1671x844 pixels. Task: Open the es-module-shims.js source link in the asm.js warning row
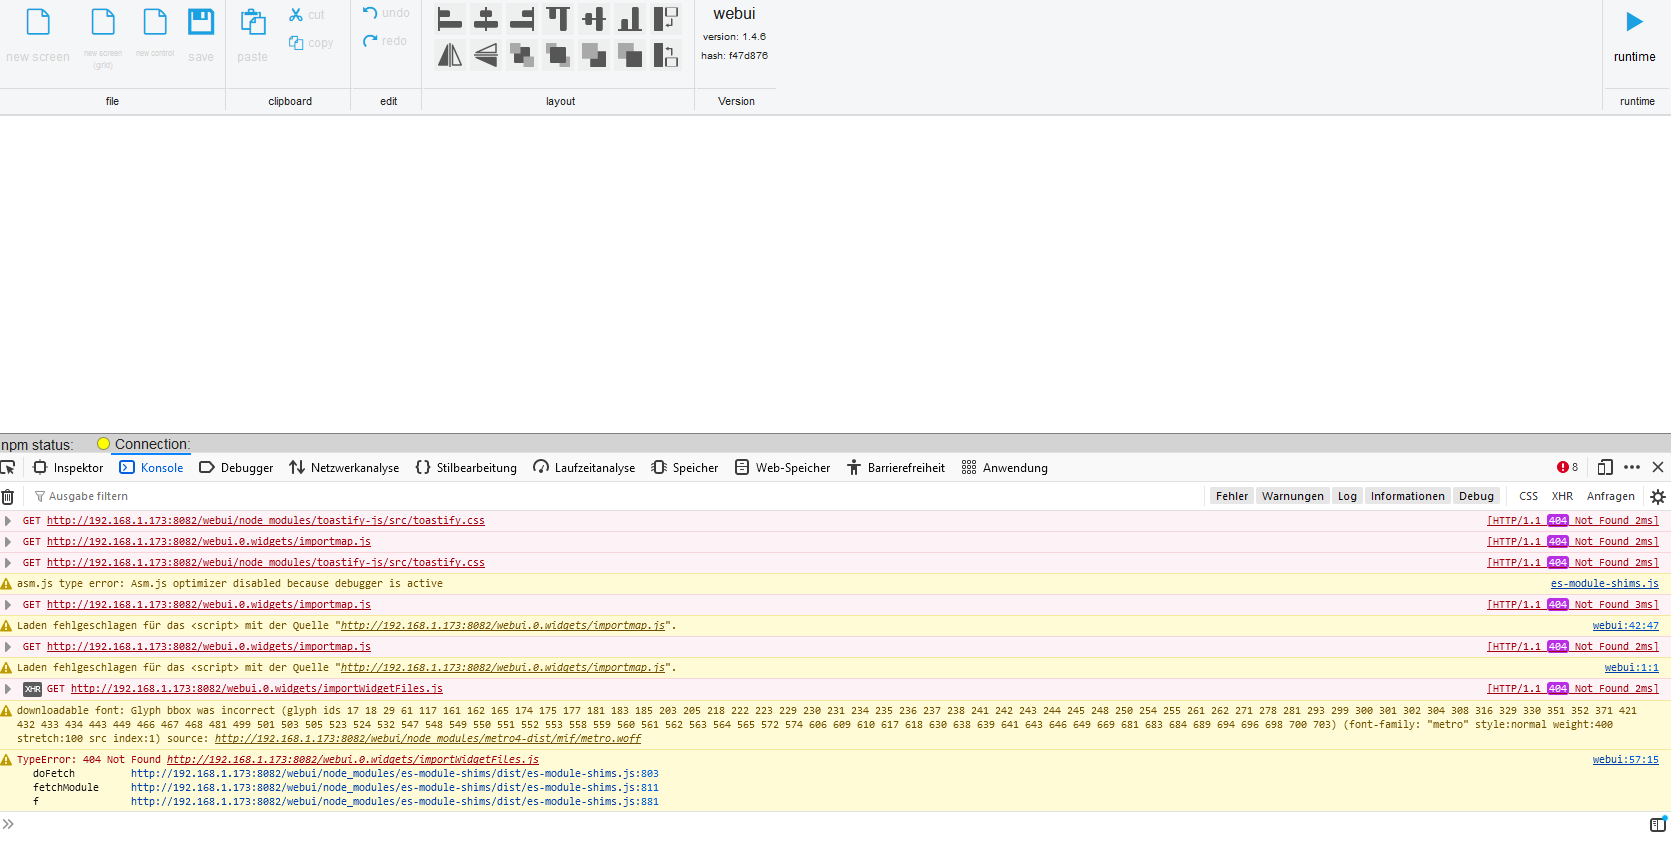coord(1604,584)
